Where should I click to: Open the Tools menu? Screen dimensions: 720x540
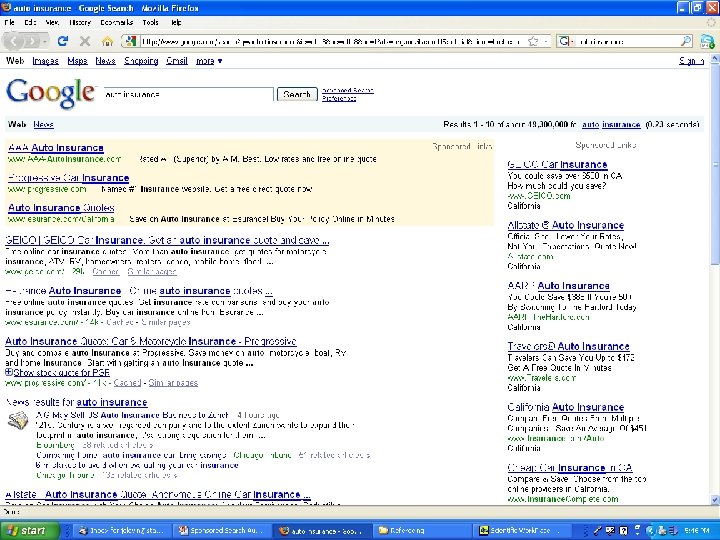[x=150, y=22]
